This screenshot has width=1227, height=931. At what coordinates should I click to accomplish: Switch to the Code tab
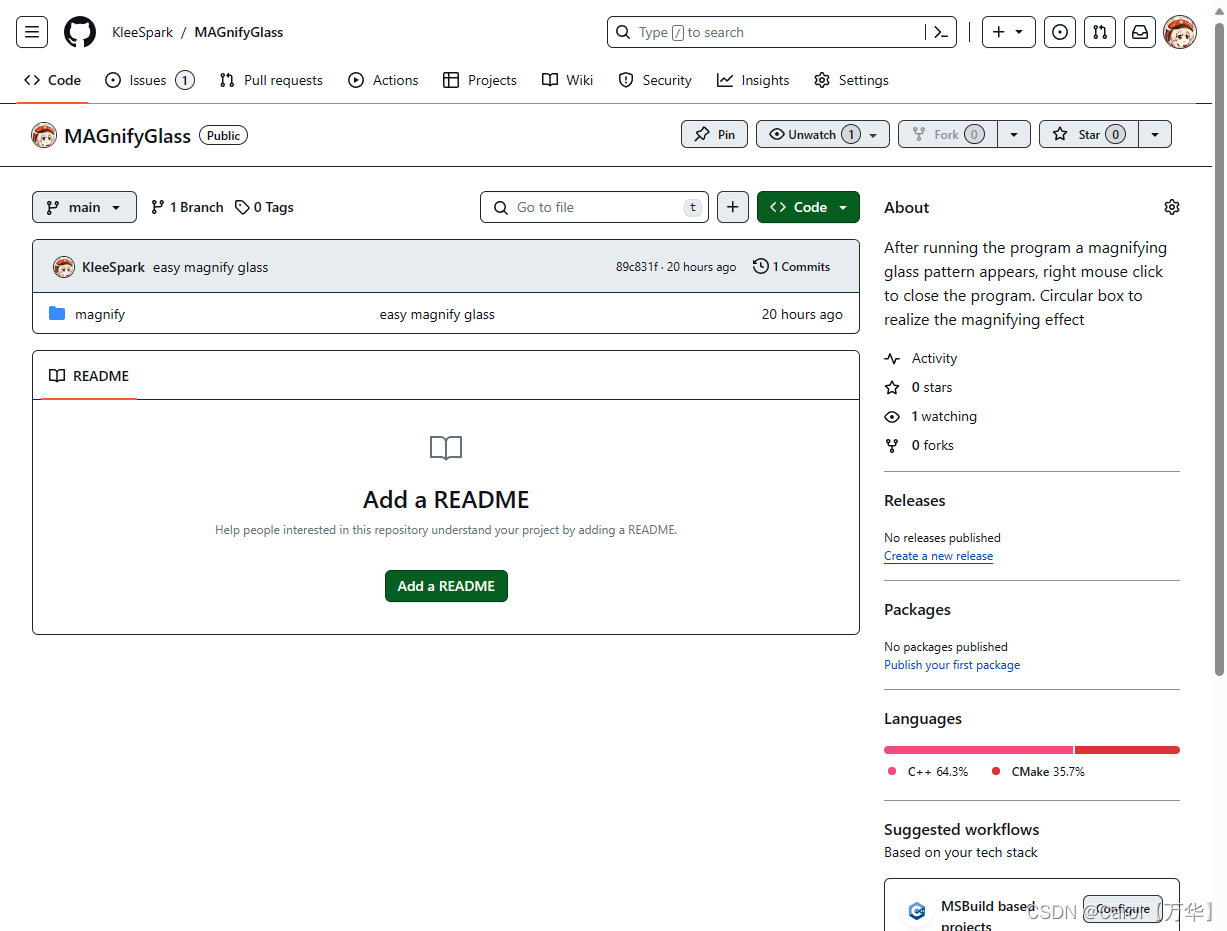point(52,80)
